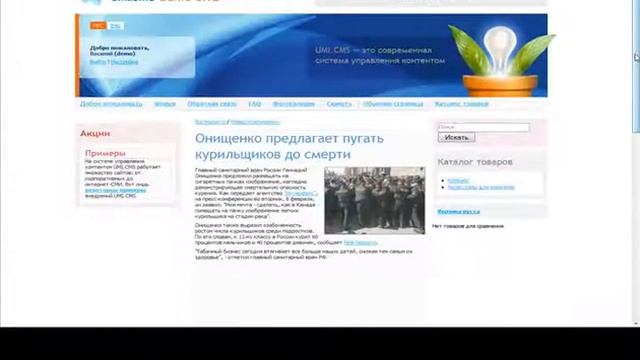The image size is (640, 360).
Task: Open the second link in Каталог товаров list
Action: [x=481, y=187]
